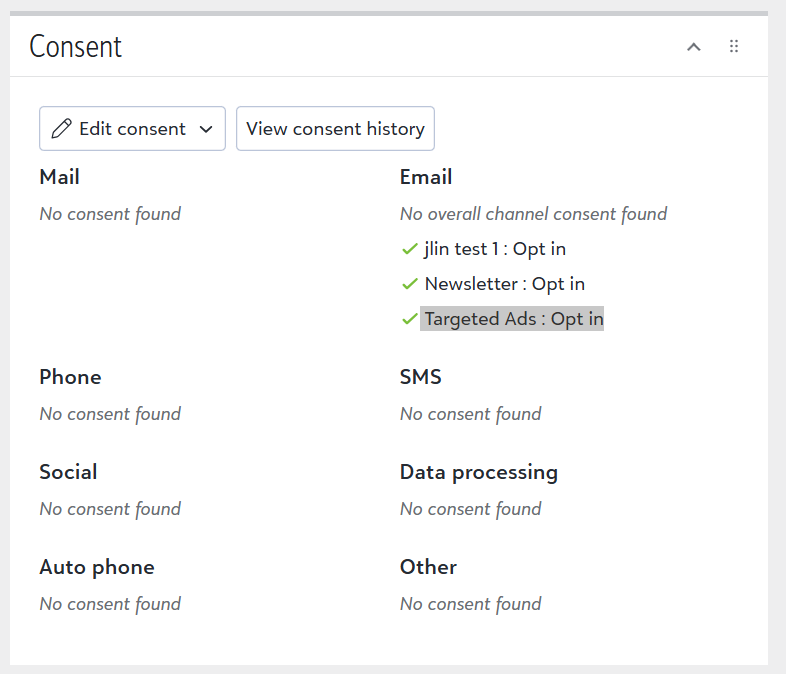
Task: Open View consent history
Action: click(335, 129)
